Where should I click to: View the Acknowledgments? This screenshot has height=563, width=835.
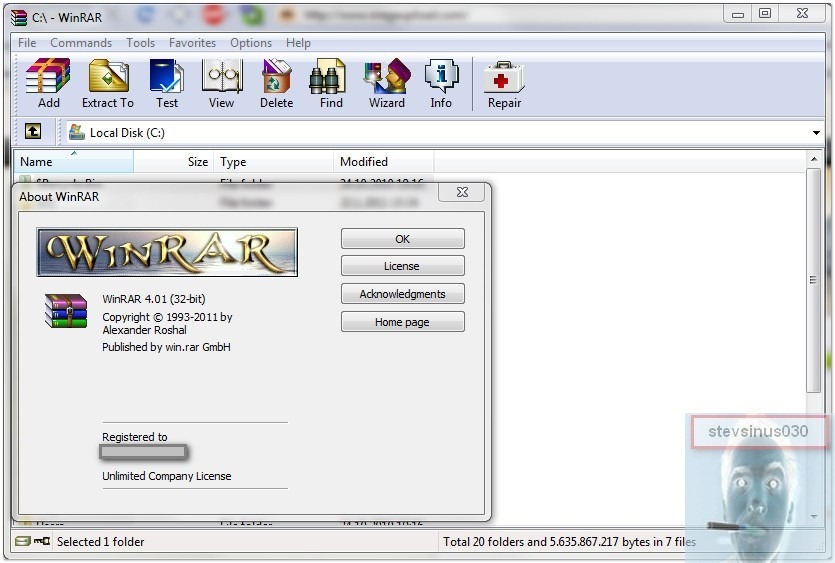tap(403, 294)
